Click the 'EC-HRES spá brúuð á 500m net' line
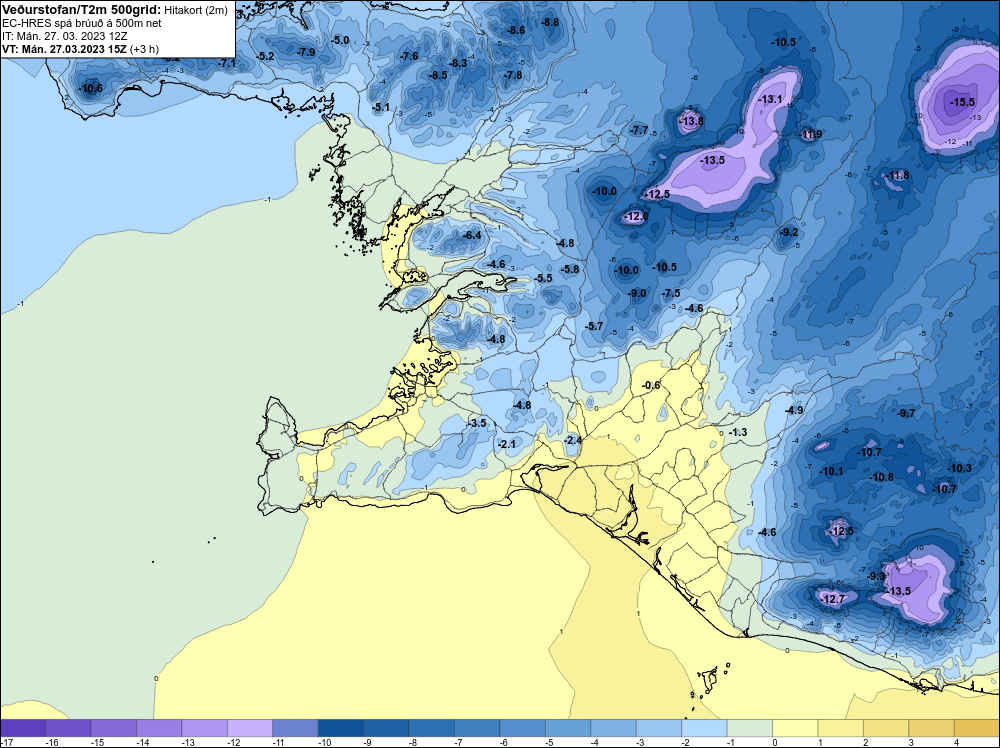This screenshot has width=1000, height=748. (82, 23)
